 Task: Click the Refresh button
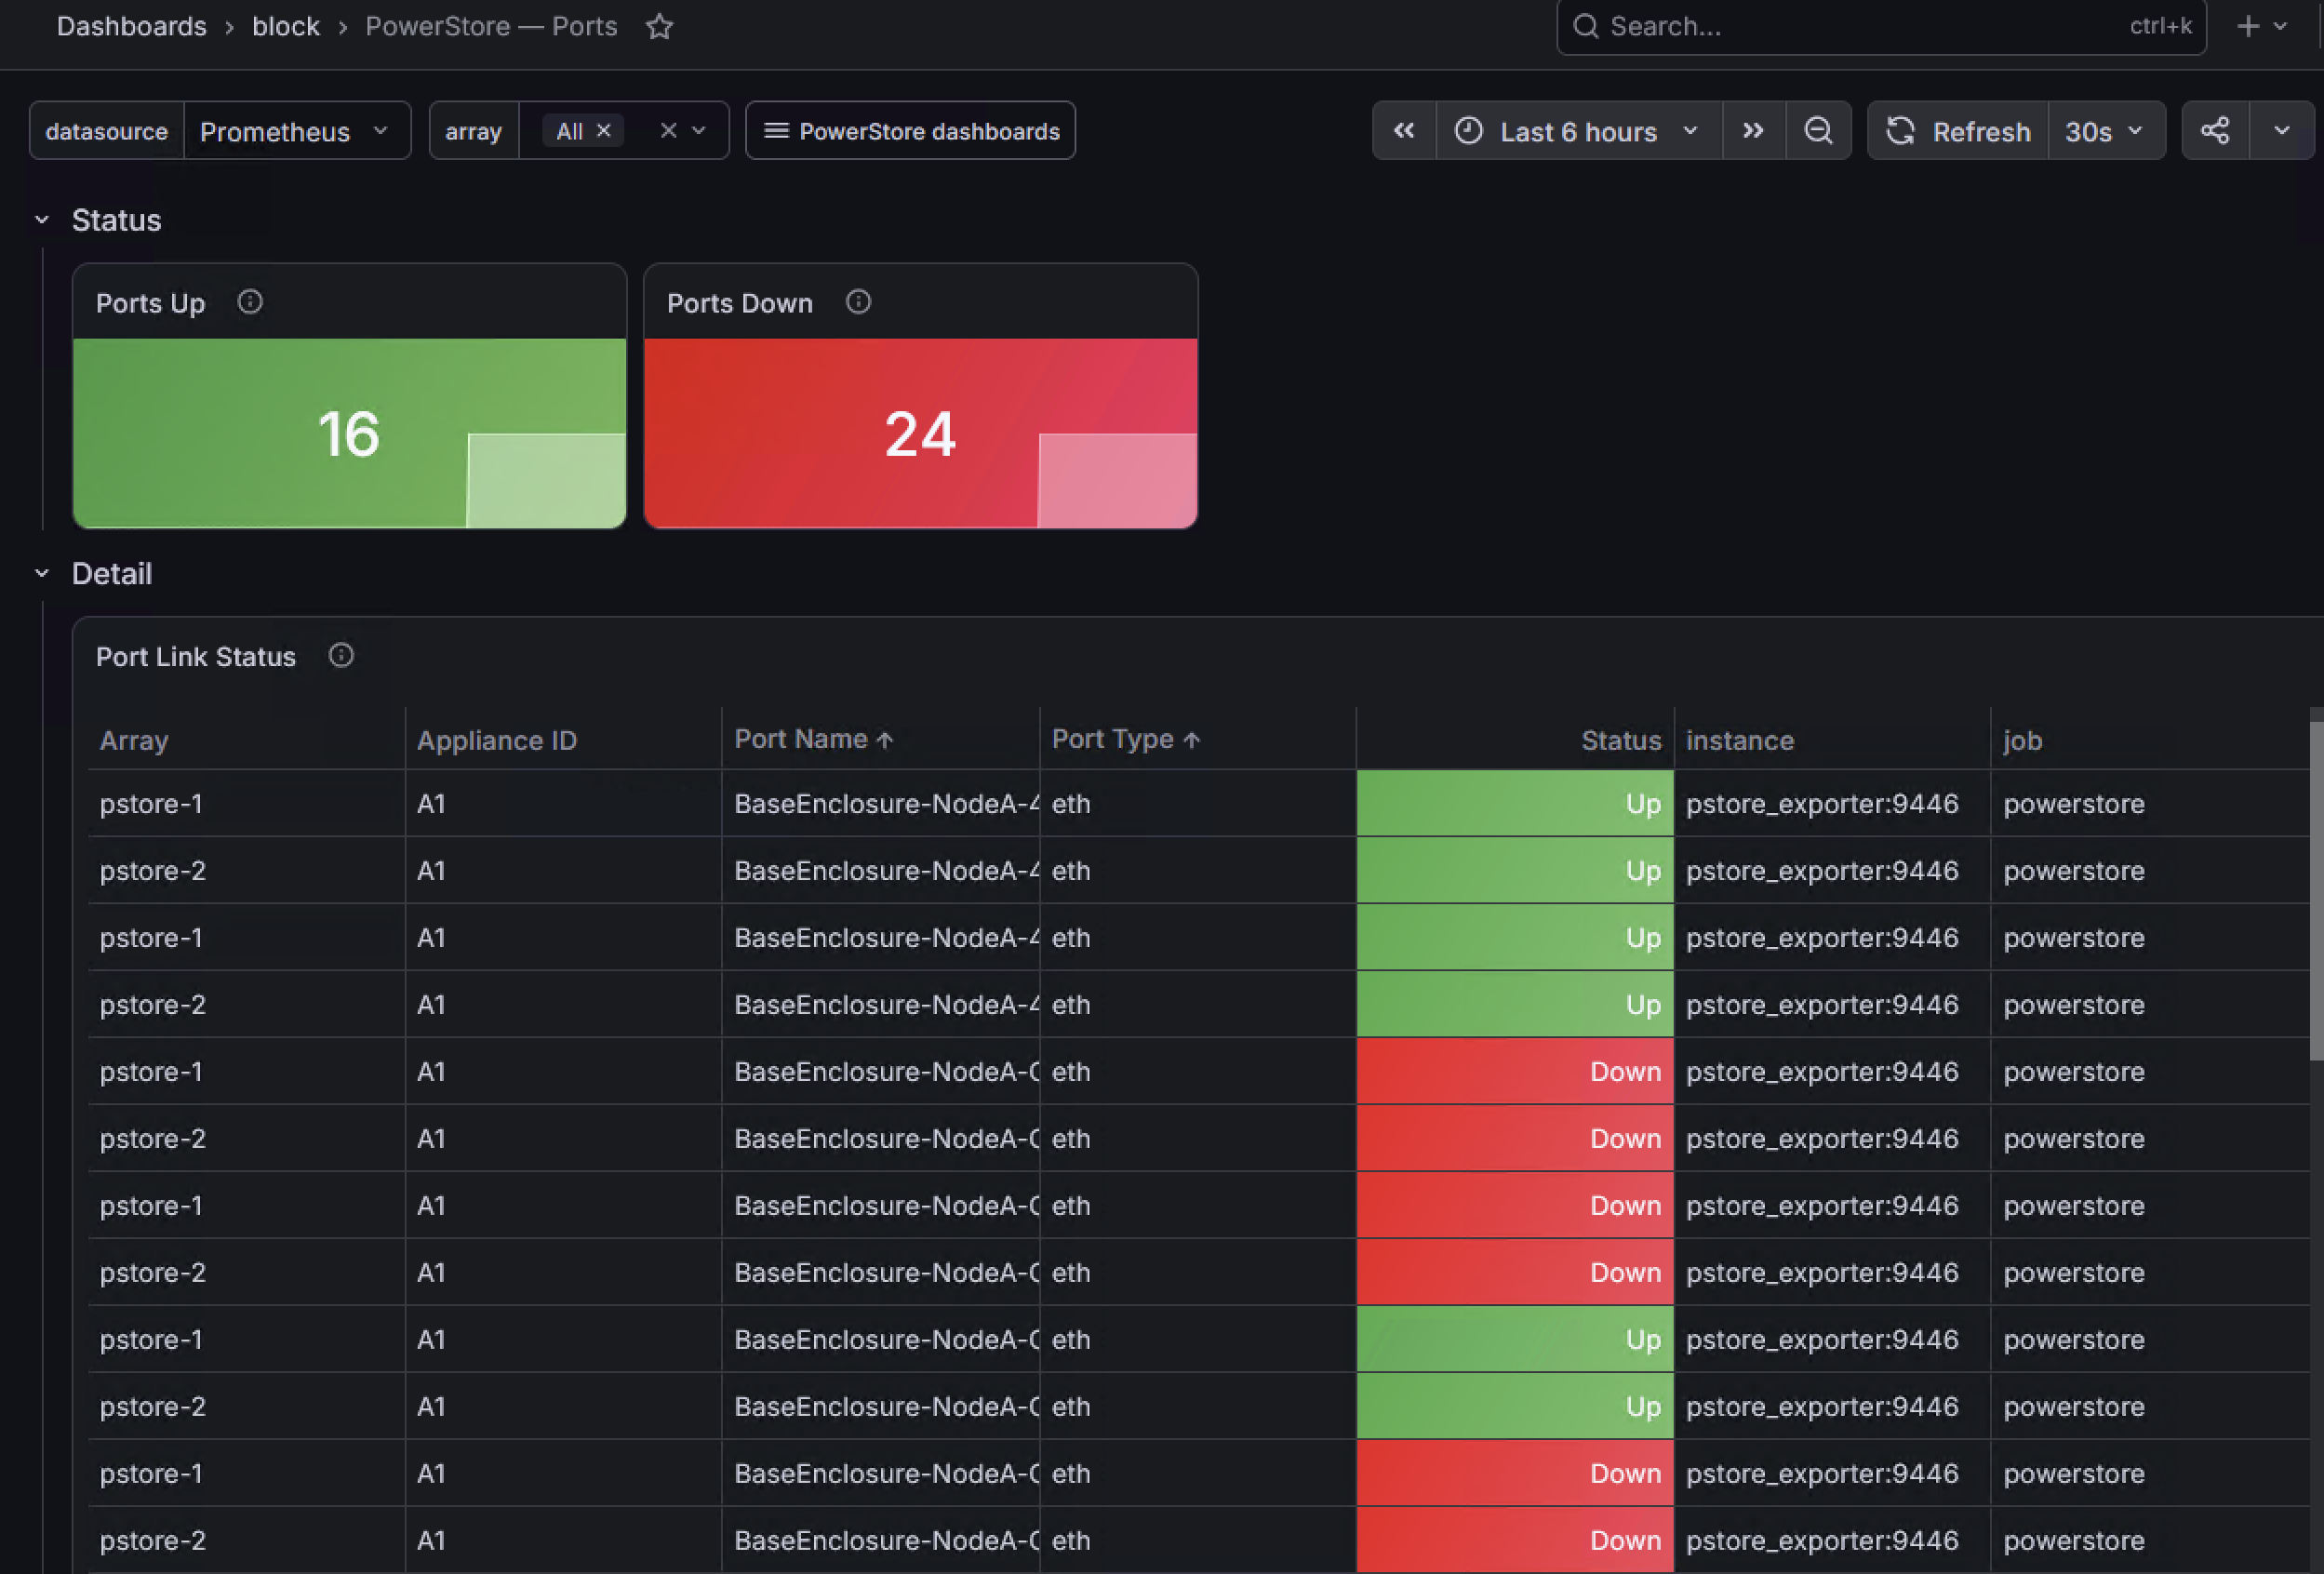tap(1958, 131)
